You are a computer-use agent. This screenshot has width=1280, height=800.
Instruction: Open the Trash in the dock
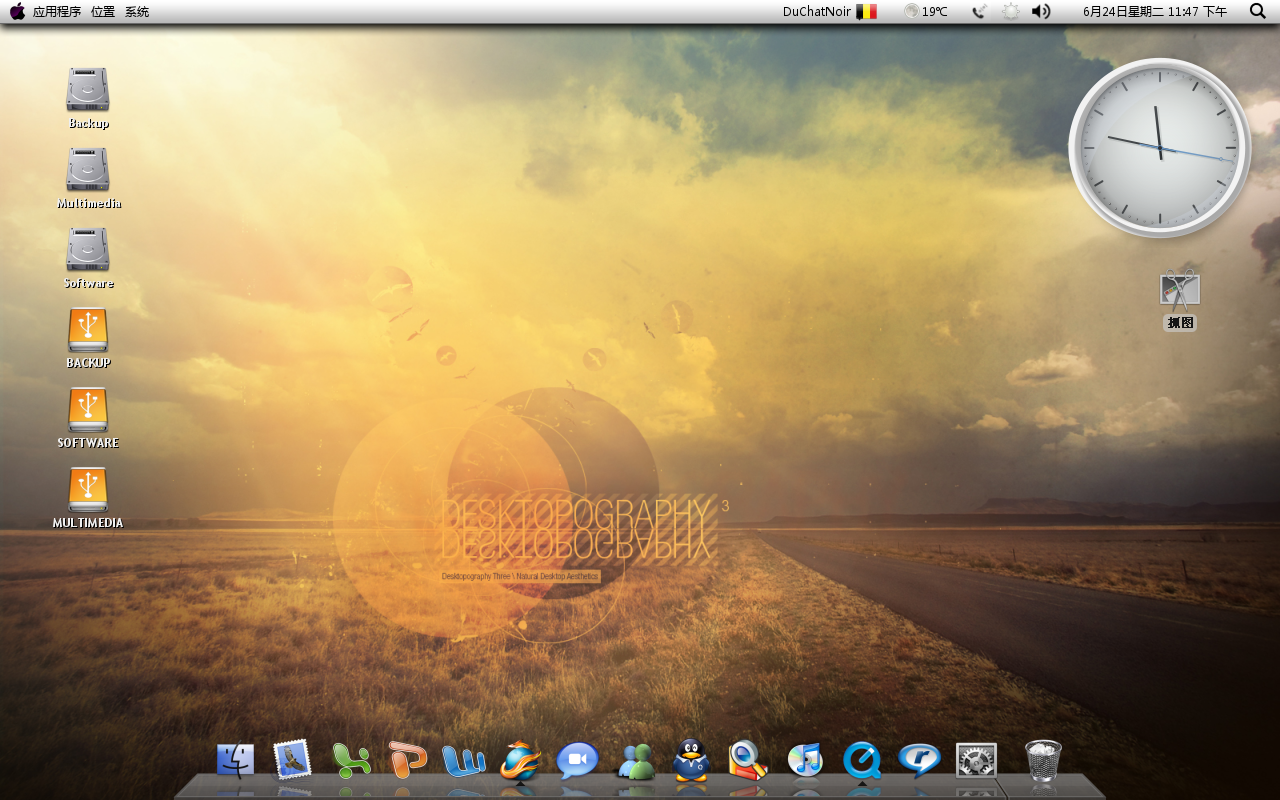point(1043,760)
